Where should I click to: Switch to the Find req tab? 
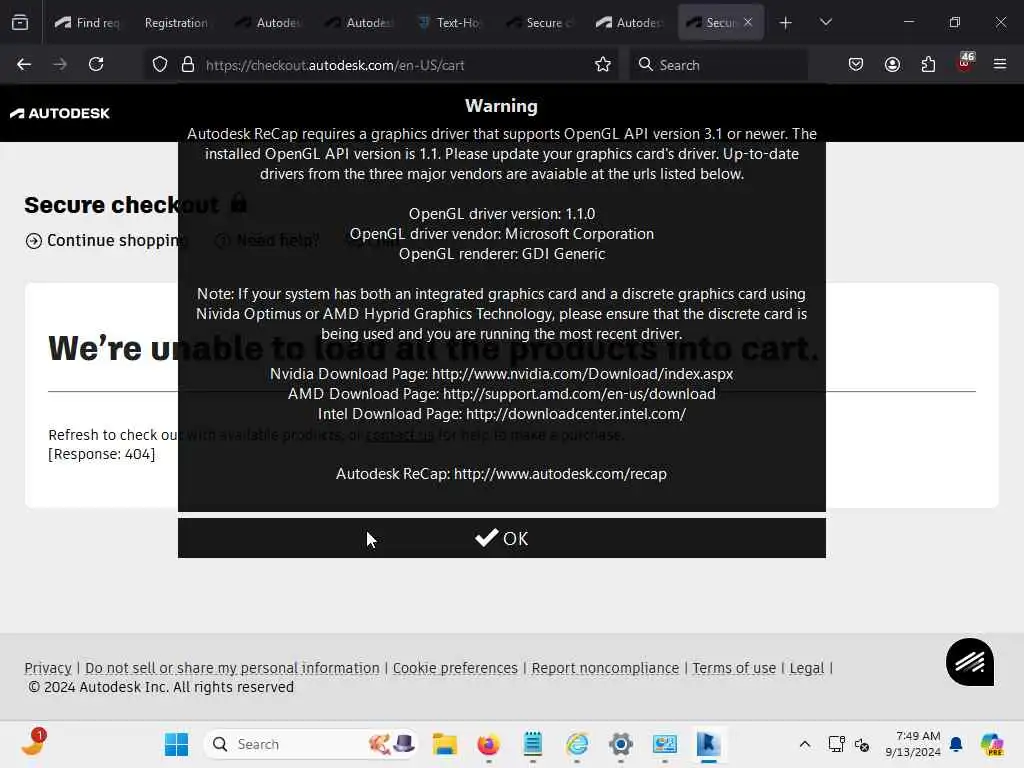[x=88, y=22]
